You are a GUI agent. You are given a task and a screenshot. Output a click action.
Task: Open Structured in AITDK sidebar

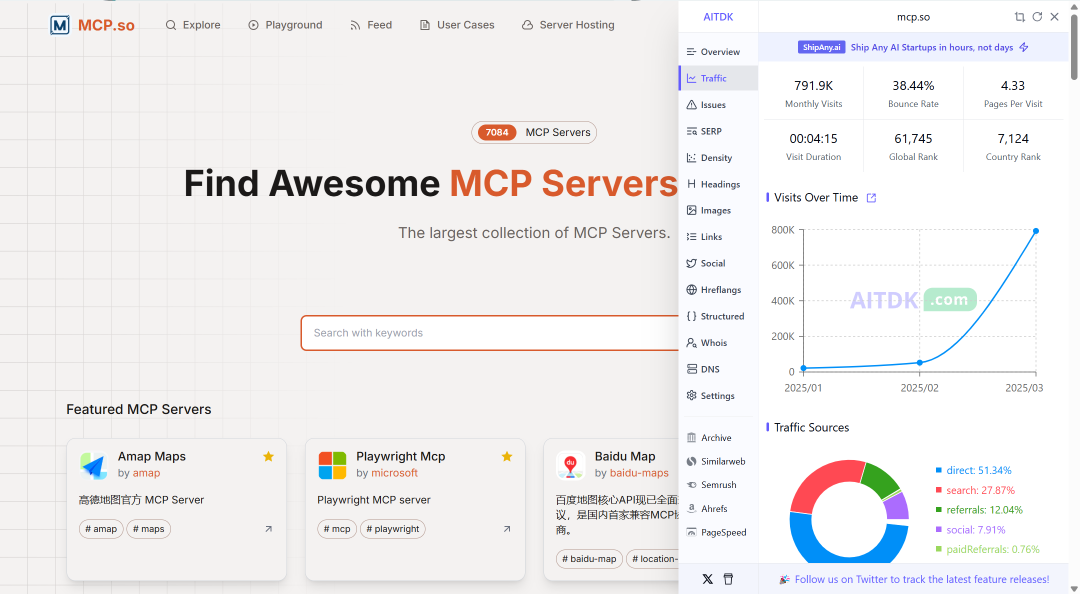coord(718,316)
